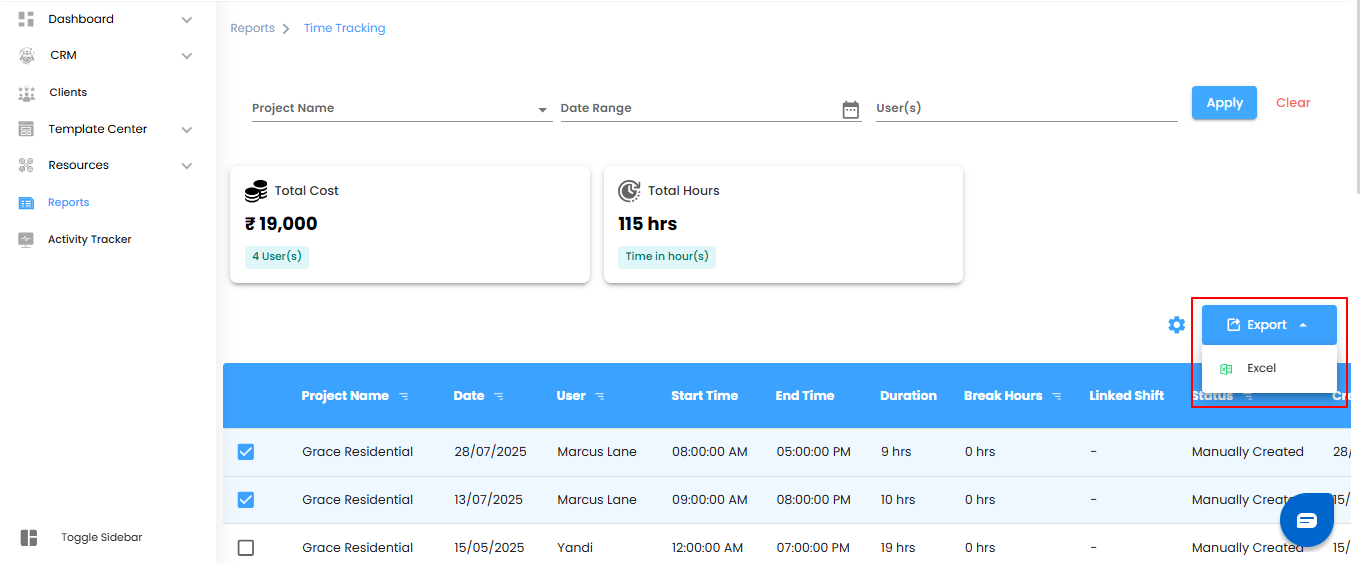Viewport: 1362px width, 564px height.
Task: Click the filter icon next to Date column
Action: coord(498,397)
